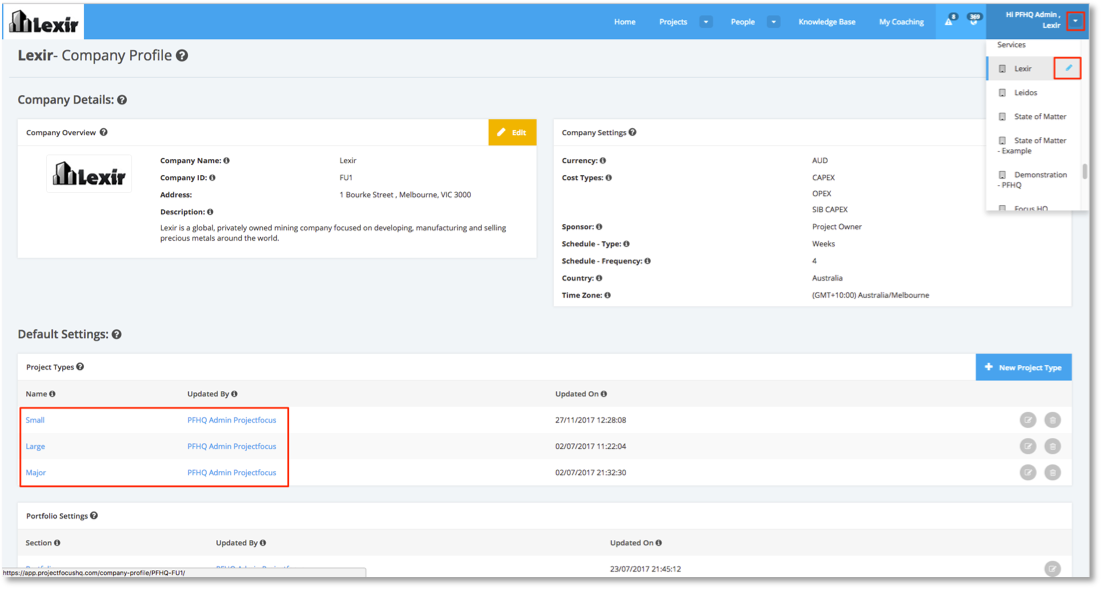Click '(GMT+10:00) Australia/Melbourne' value
The height and width of the screenshot is (589, 1102).
[x=870, y=295]
